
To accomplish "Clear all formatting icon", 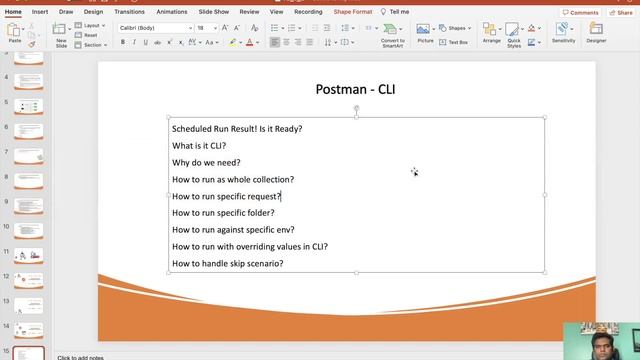I will click(254, 28).
